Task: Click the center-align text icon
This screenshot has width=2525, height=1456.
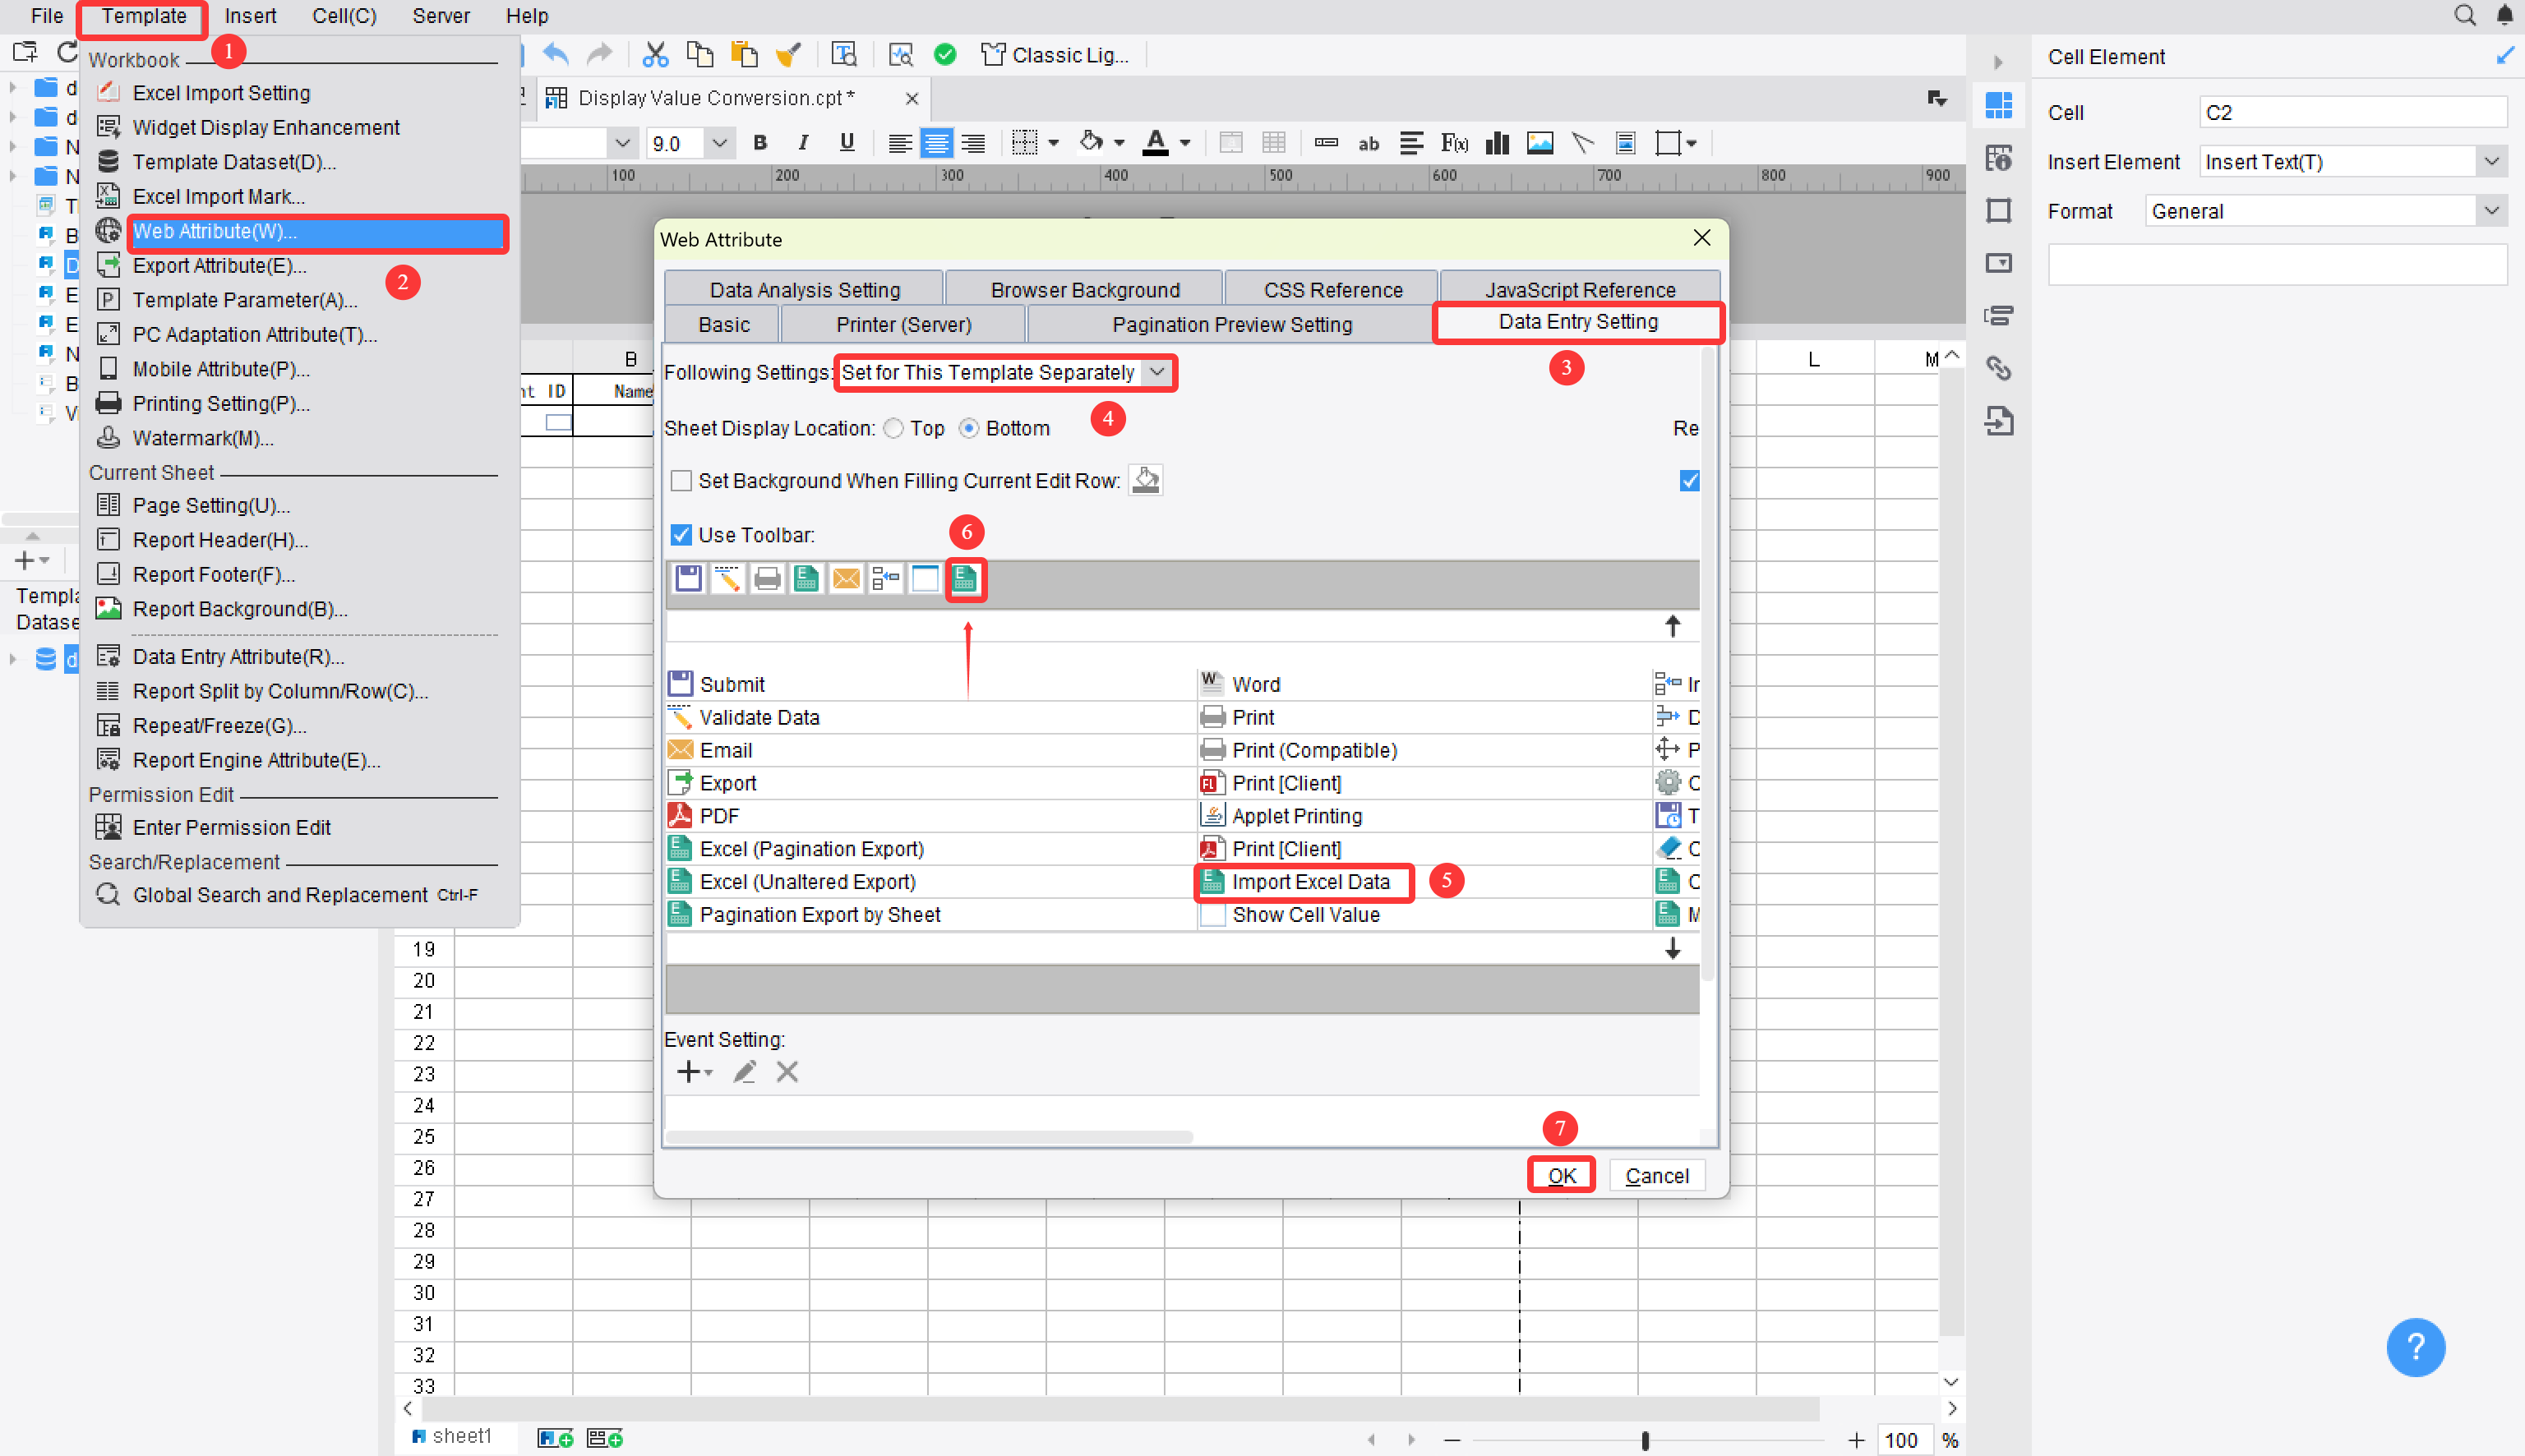Action: [936, 143]
